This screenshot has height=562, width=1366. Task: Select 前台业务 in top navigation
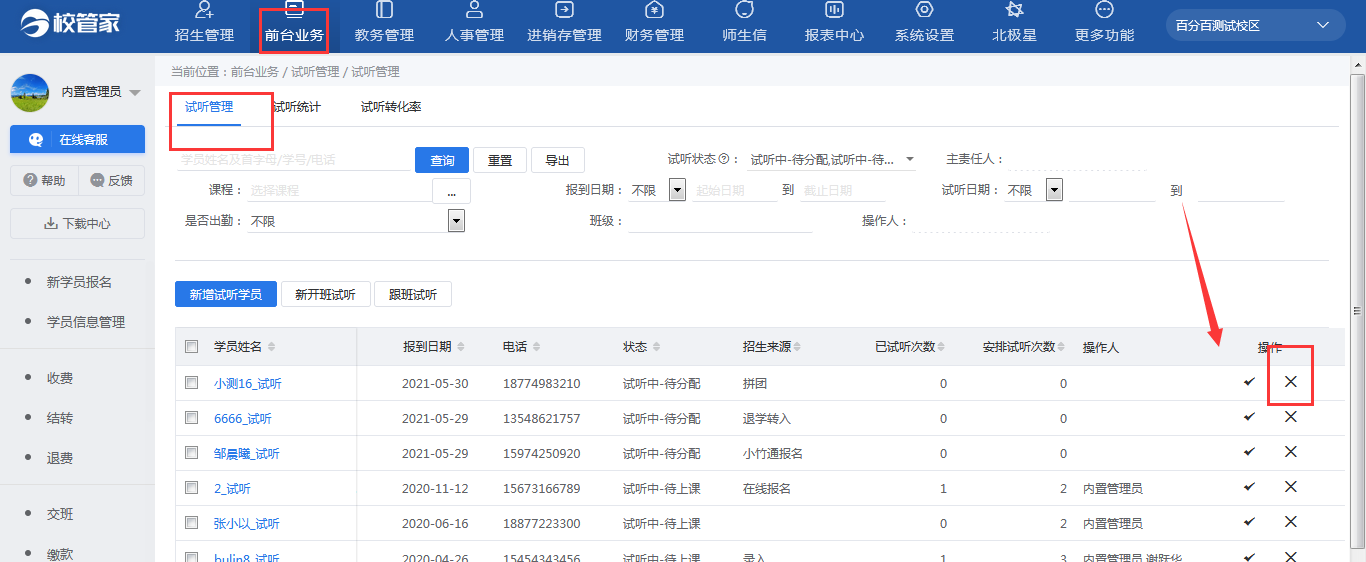[294, 24]
